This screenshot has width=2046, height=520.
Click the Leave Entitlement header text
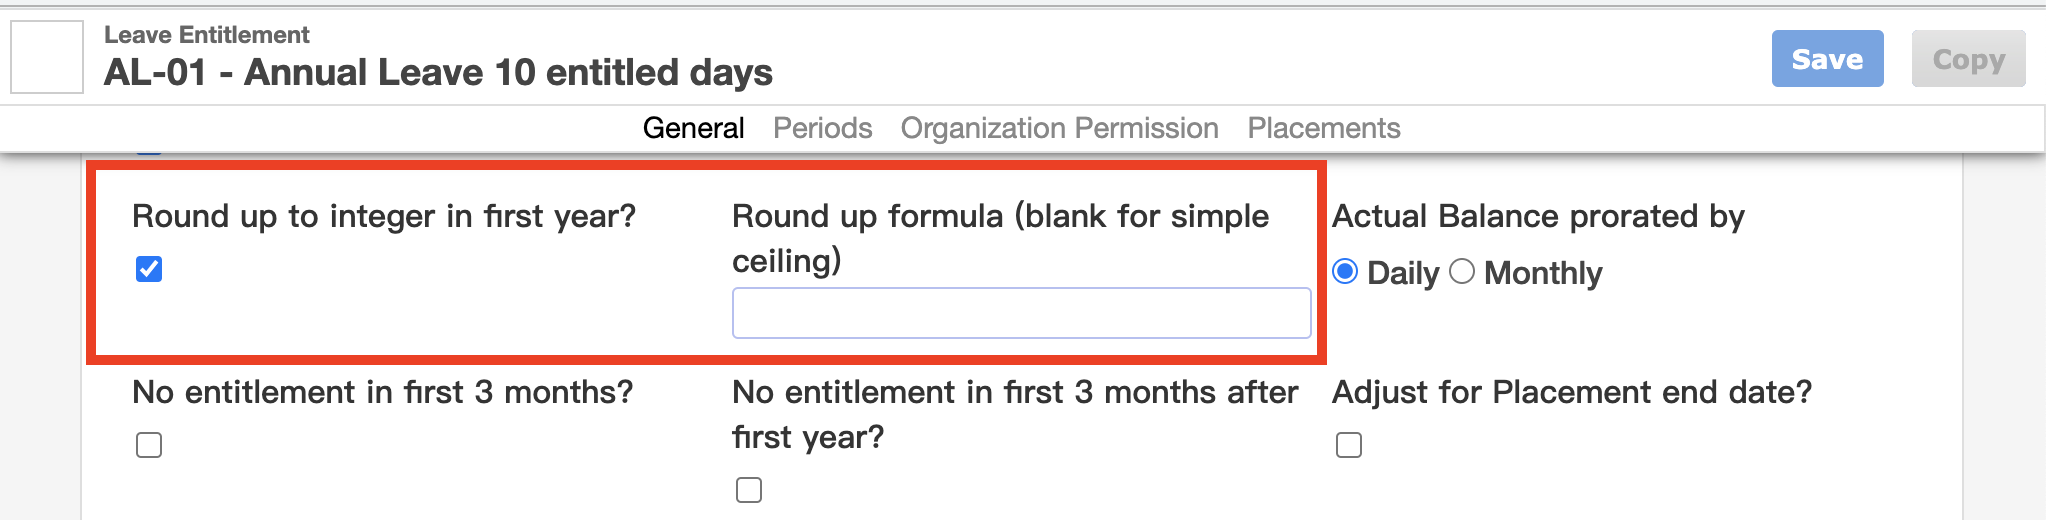[x=207, y=35]
